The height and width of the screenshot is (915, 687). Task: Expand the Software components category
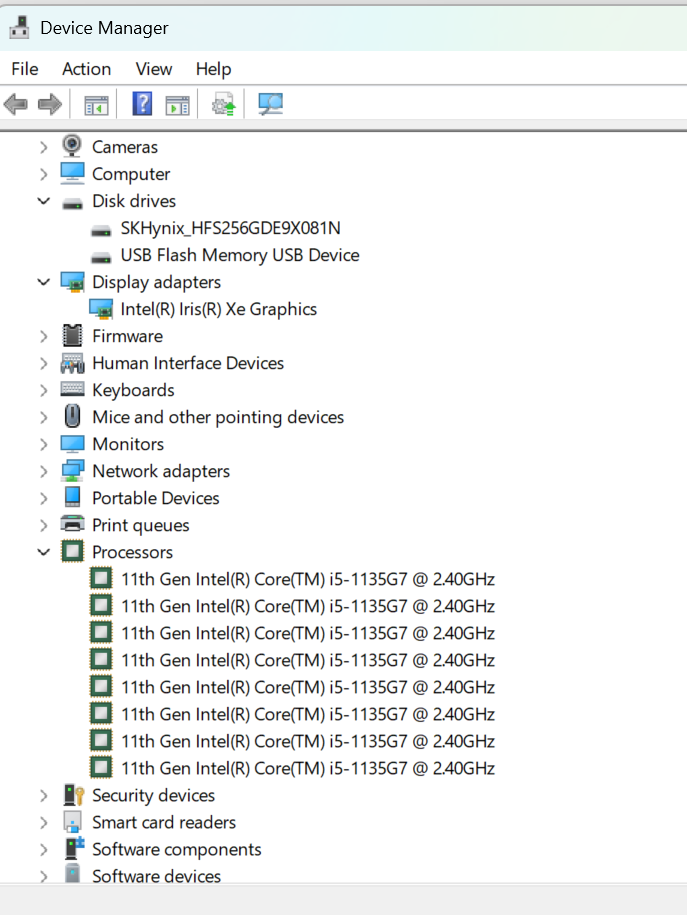tap(44, 849)
